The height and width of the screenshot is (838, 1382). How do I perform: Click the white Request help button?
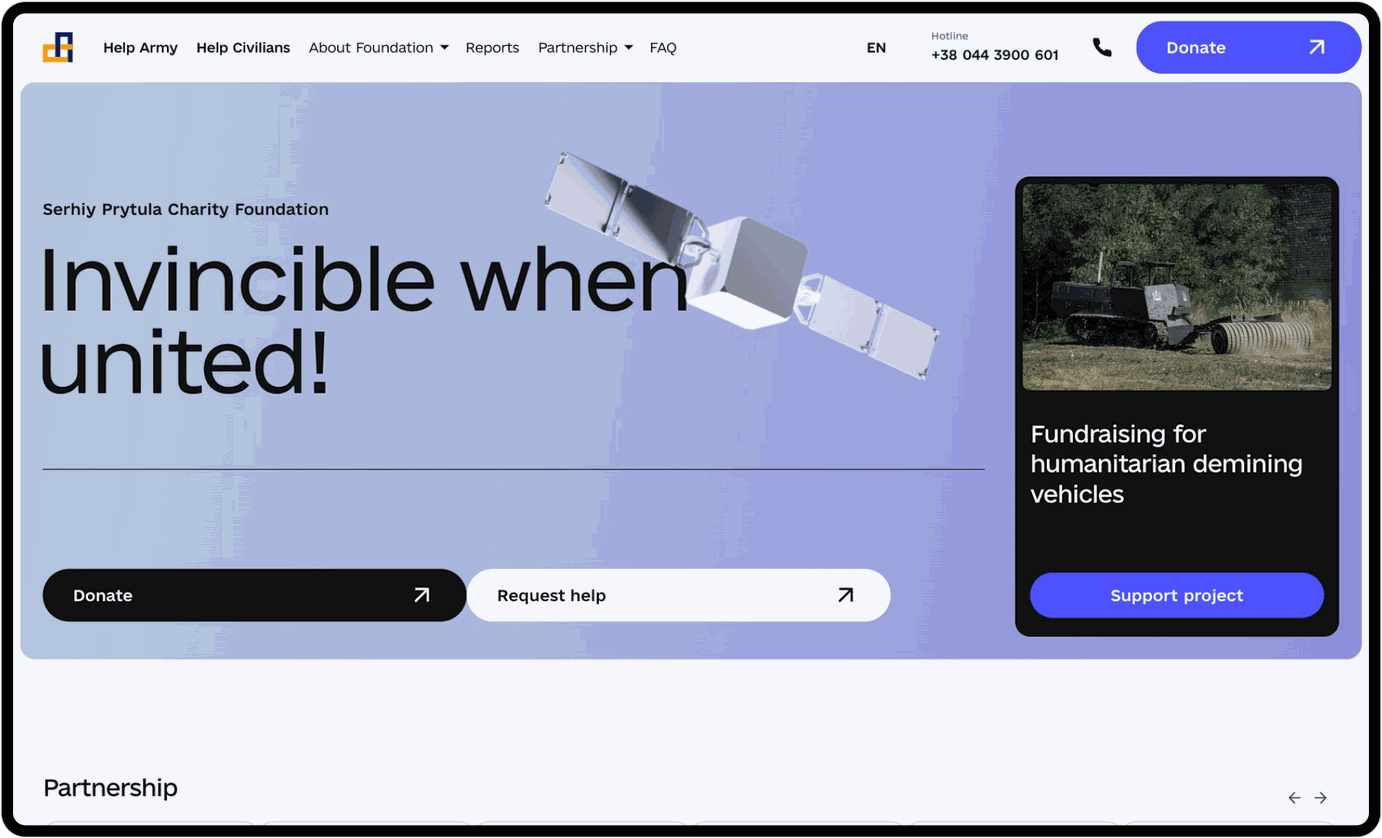point(678,595)
